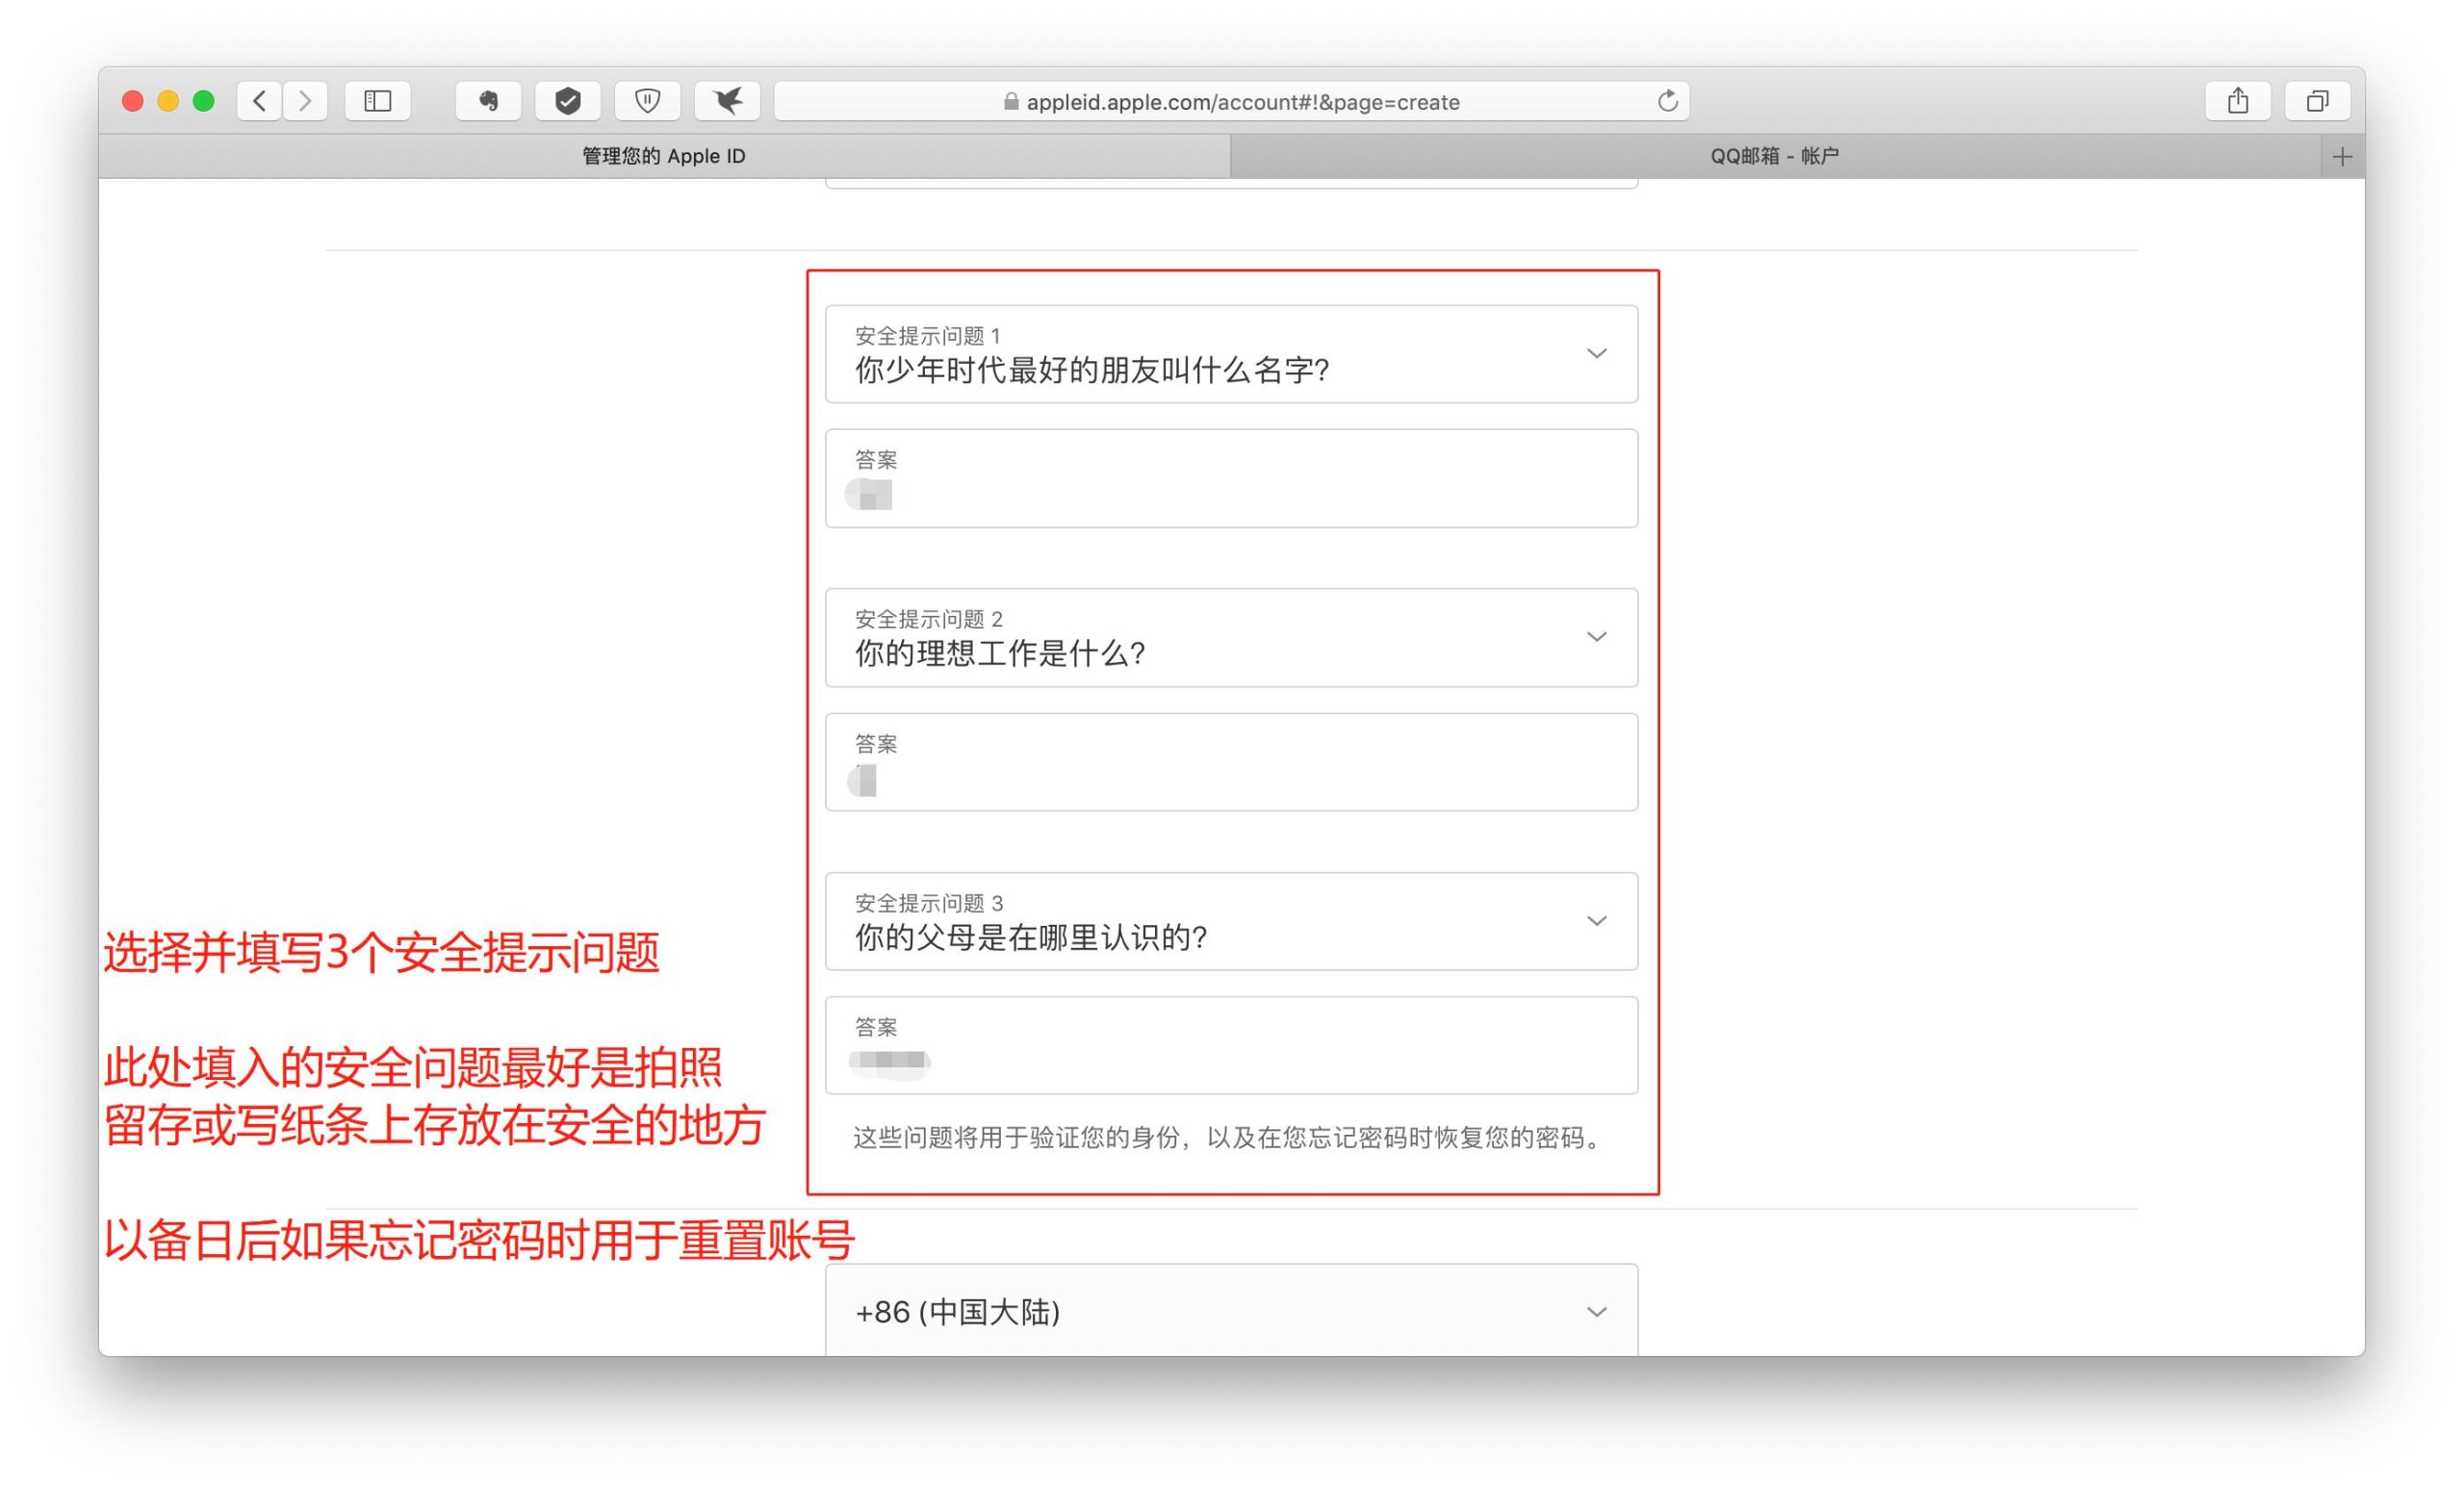Image resolution: width=2464 pixels, height=1487 pixels.
Task: Expand chevron beside 你的理想工作是什么?
Action: [x=1597, y=637]
